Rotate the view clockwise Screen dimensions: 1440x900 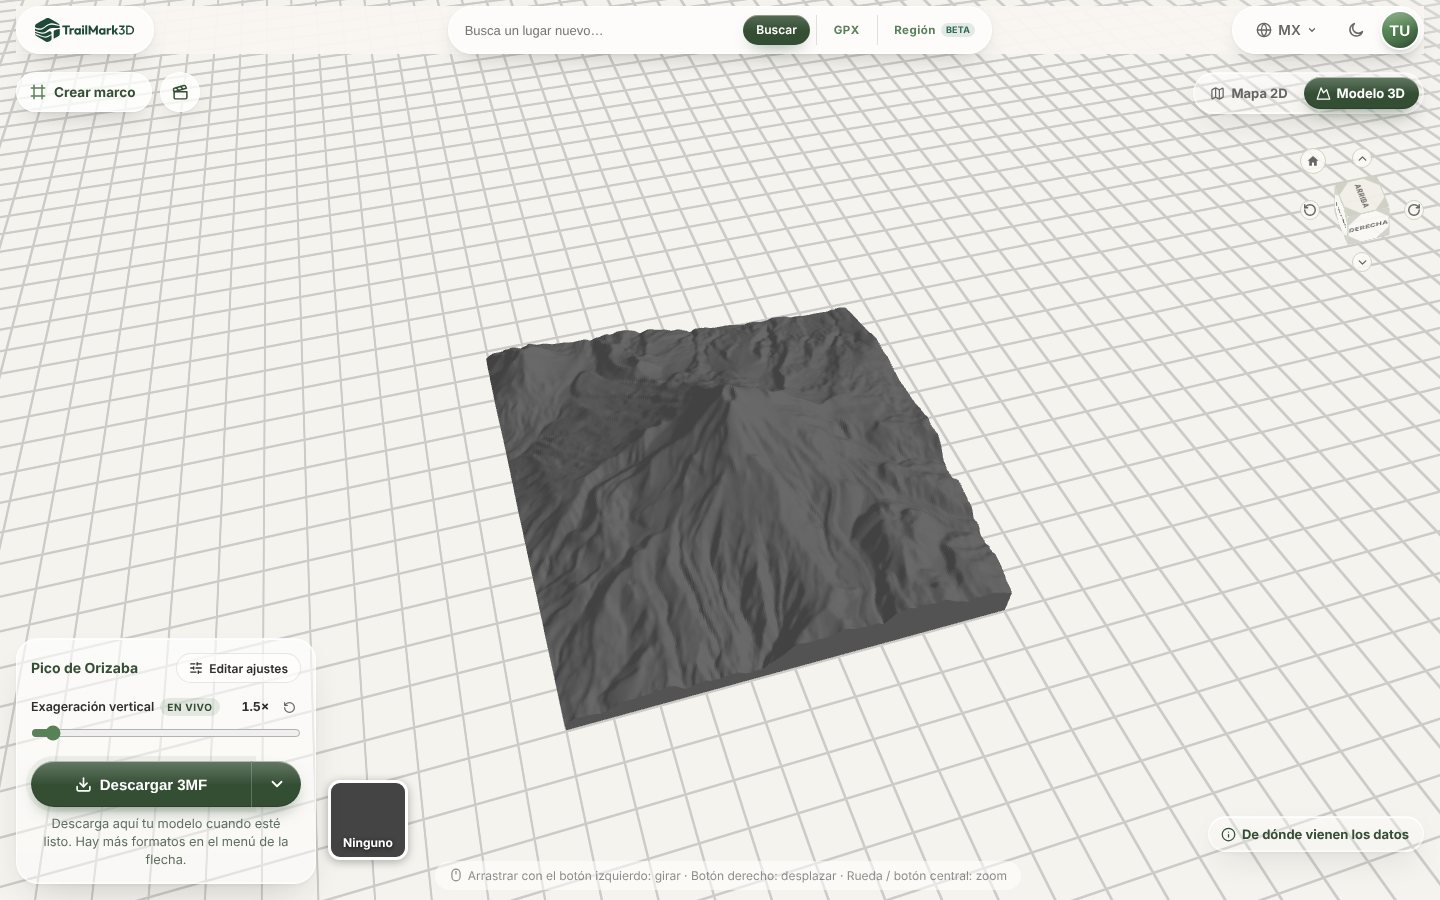tap(1414, 210)
